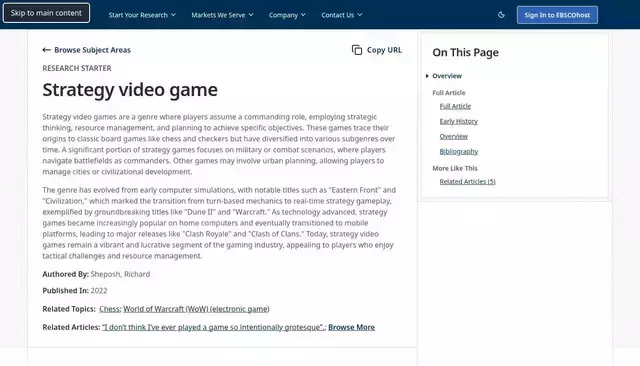Click Skip to main content button
The image size is (640, 366).
(46, 13)
